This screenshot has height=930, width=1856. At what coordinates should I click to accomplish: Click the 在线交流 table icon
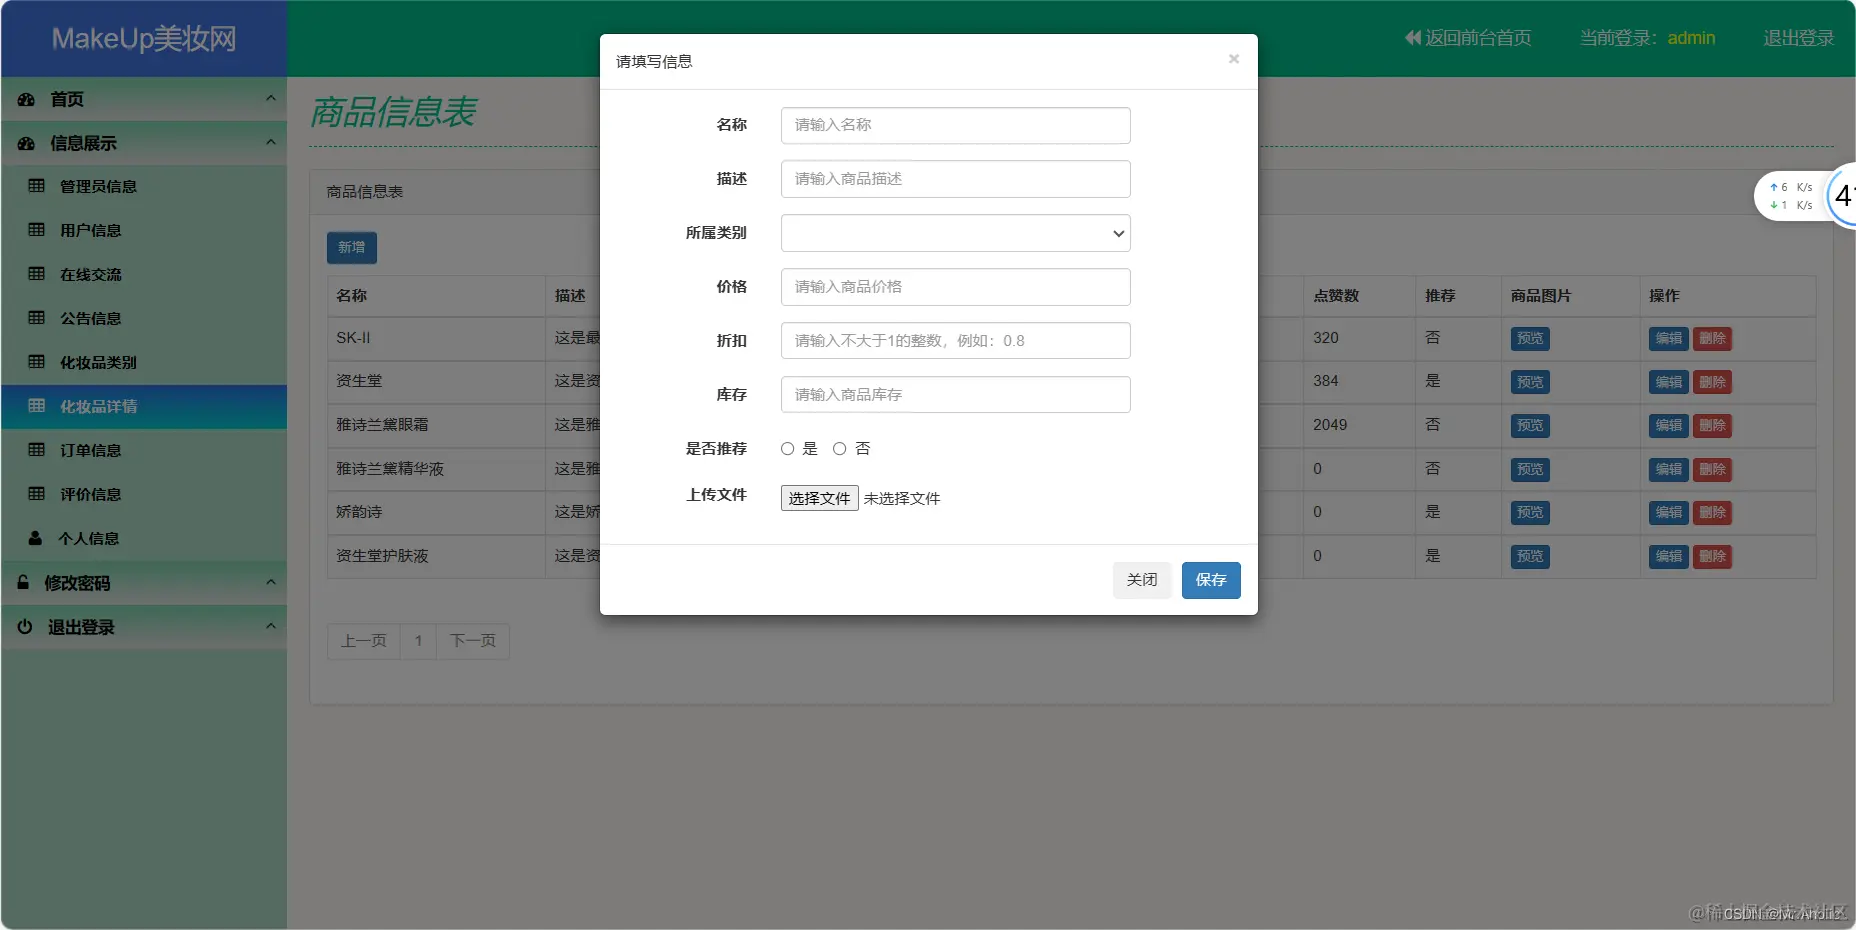(x=35, y=274)
